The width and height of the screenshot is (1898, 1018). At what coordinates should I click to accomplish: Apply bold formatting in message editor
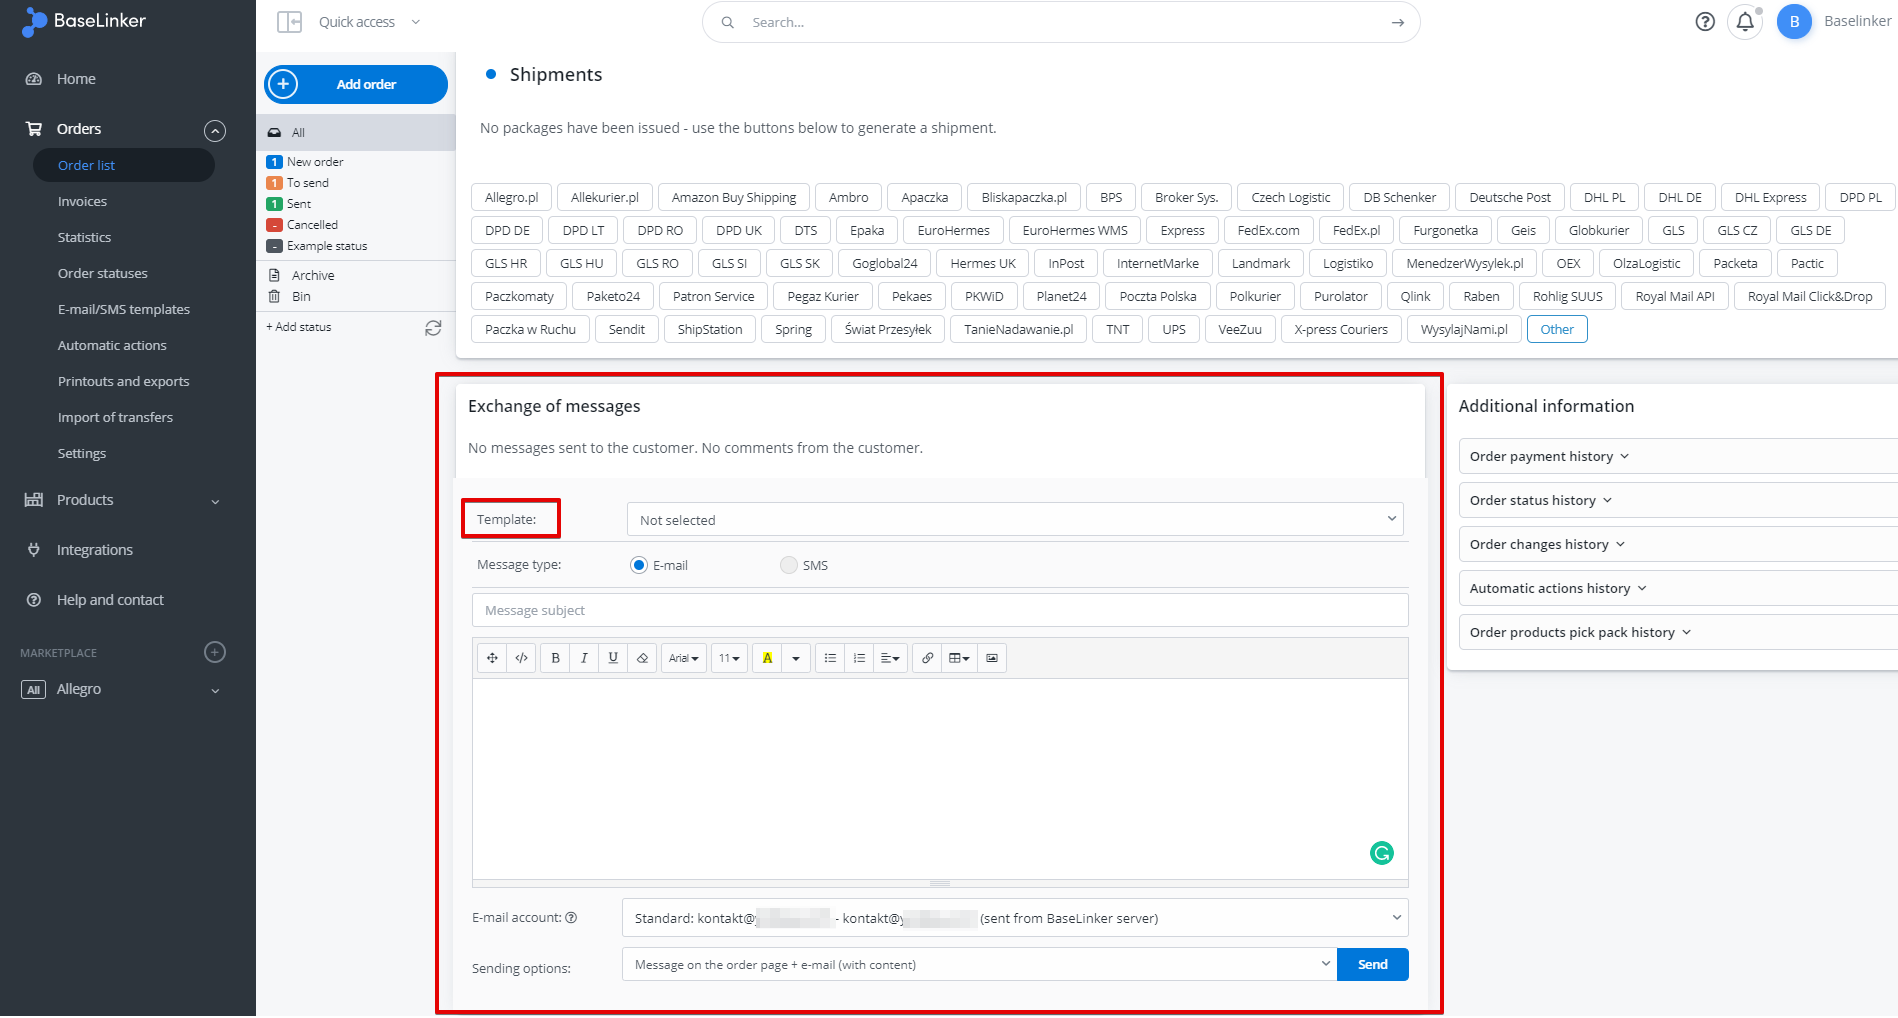click(x=555, y=658)
